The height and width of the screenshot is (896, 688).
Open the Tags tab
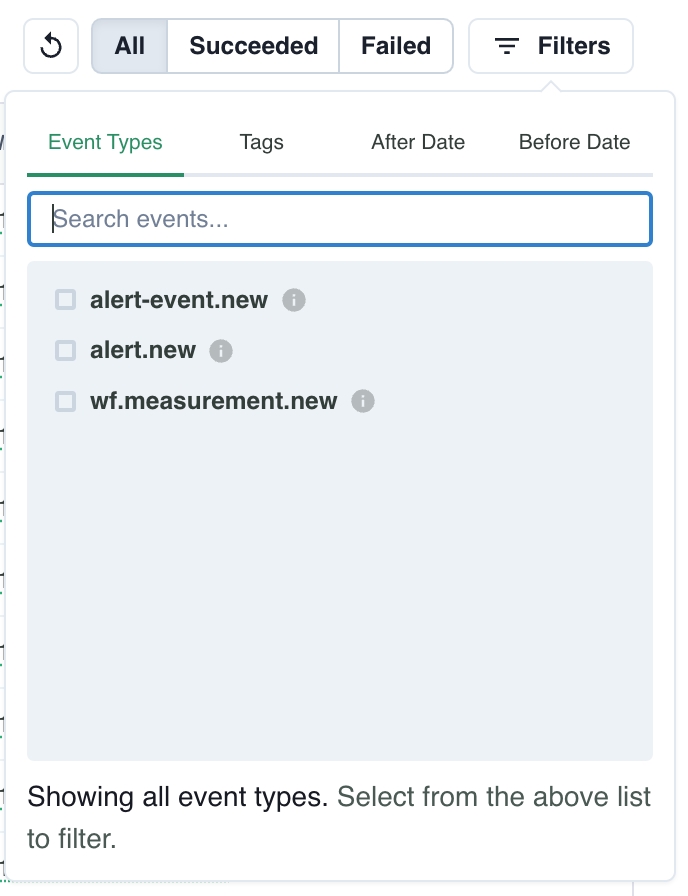point(262,142)
